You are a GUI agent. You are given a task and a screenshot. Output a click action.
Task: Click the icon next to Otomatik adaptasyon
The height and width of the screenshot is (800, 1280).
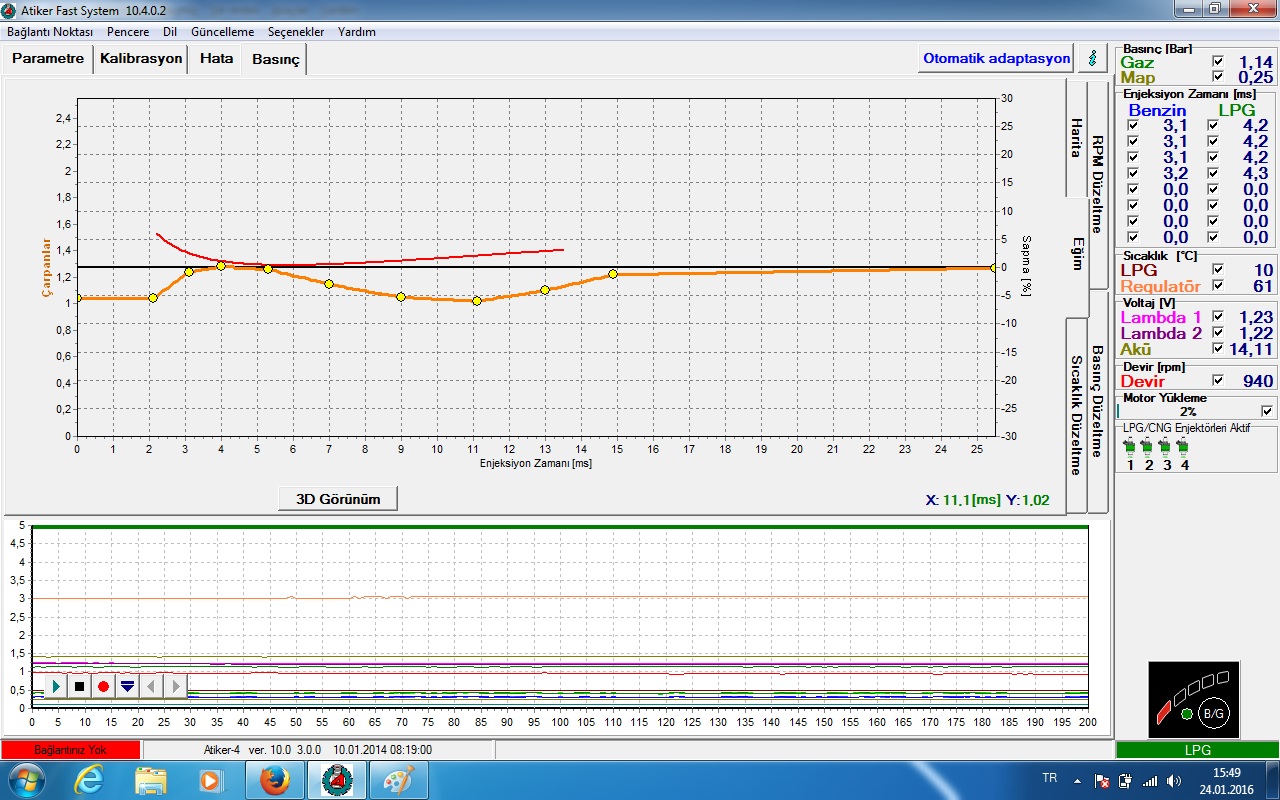(1092, 58)
